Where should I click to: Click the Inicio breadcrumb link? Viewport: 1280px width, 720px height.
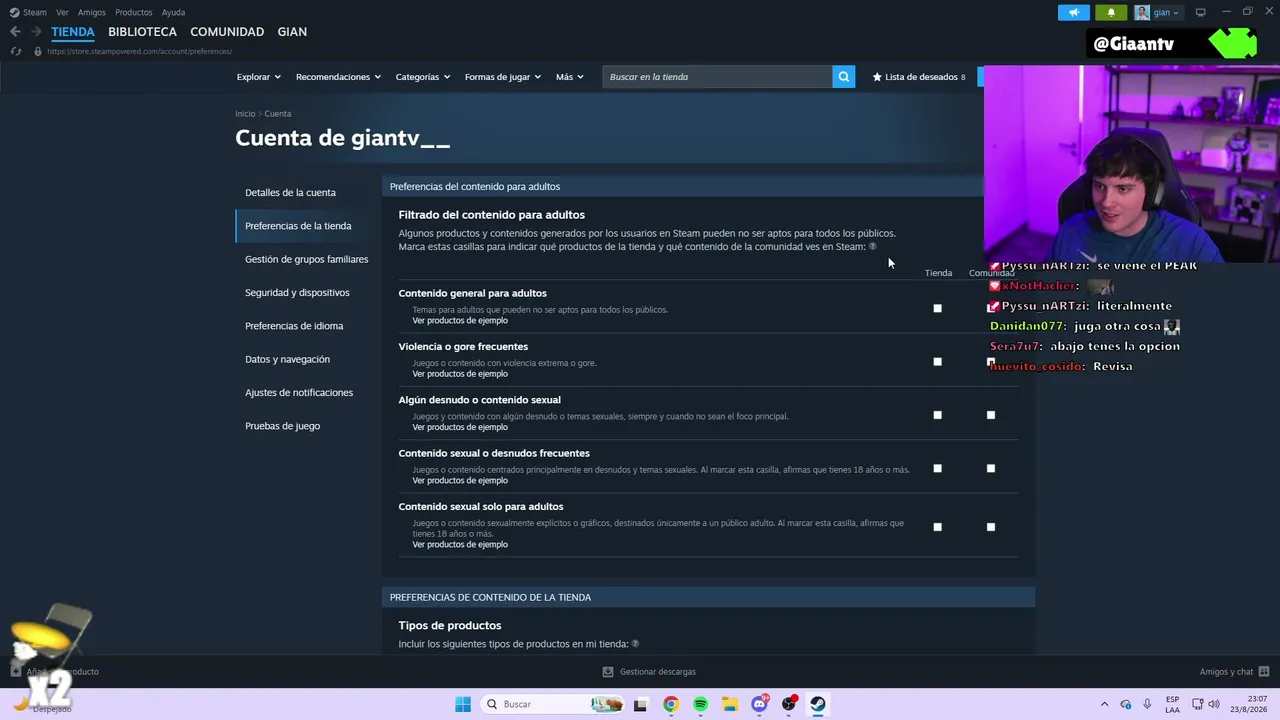245,114
